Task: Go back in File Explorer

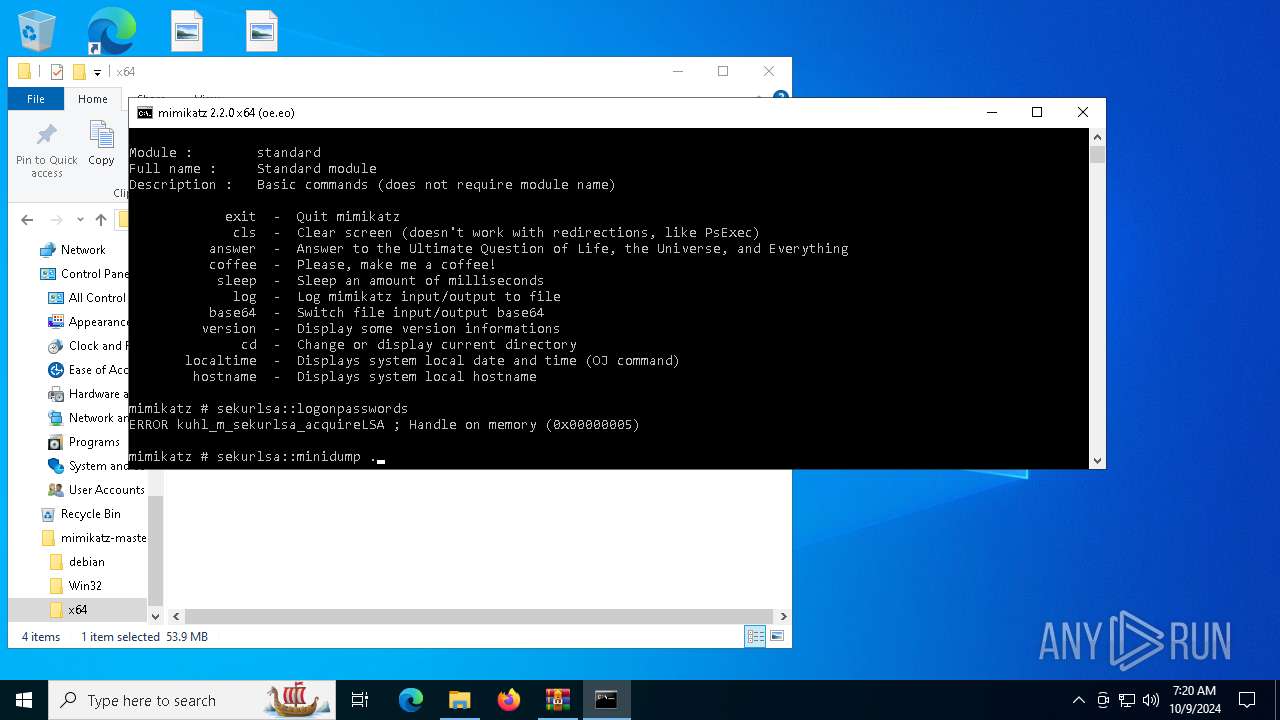Action: click(27, 220)
